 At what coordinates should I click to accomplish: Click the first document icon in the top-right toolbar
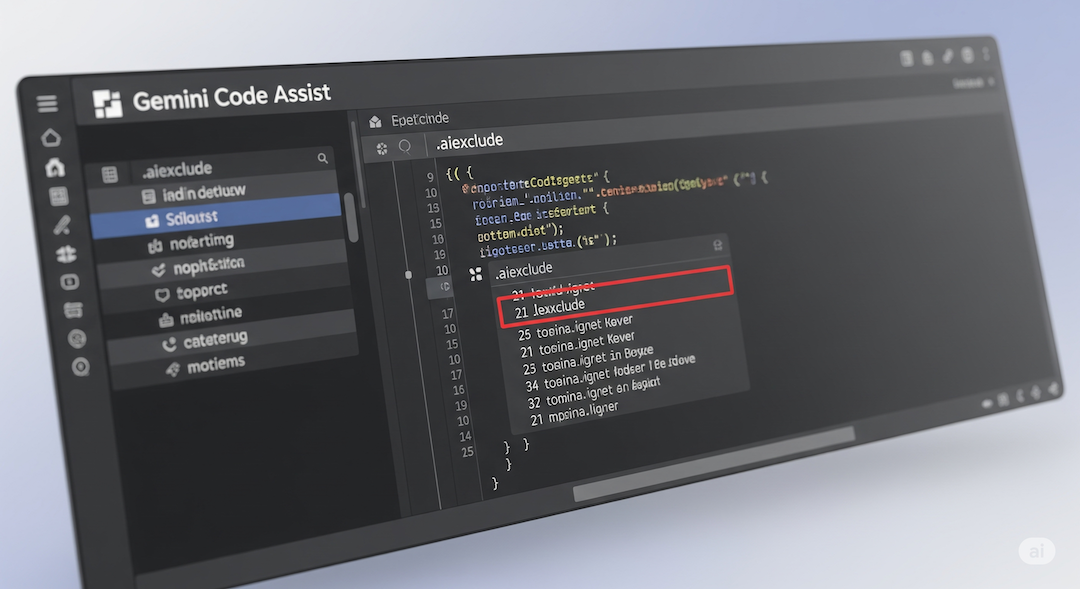coord(907,59)
